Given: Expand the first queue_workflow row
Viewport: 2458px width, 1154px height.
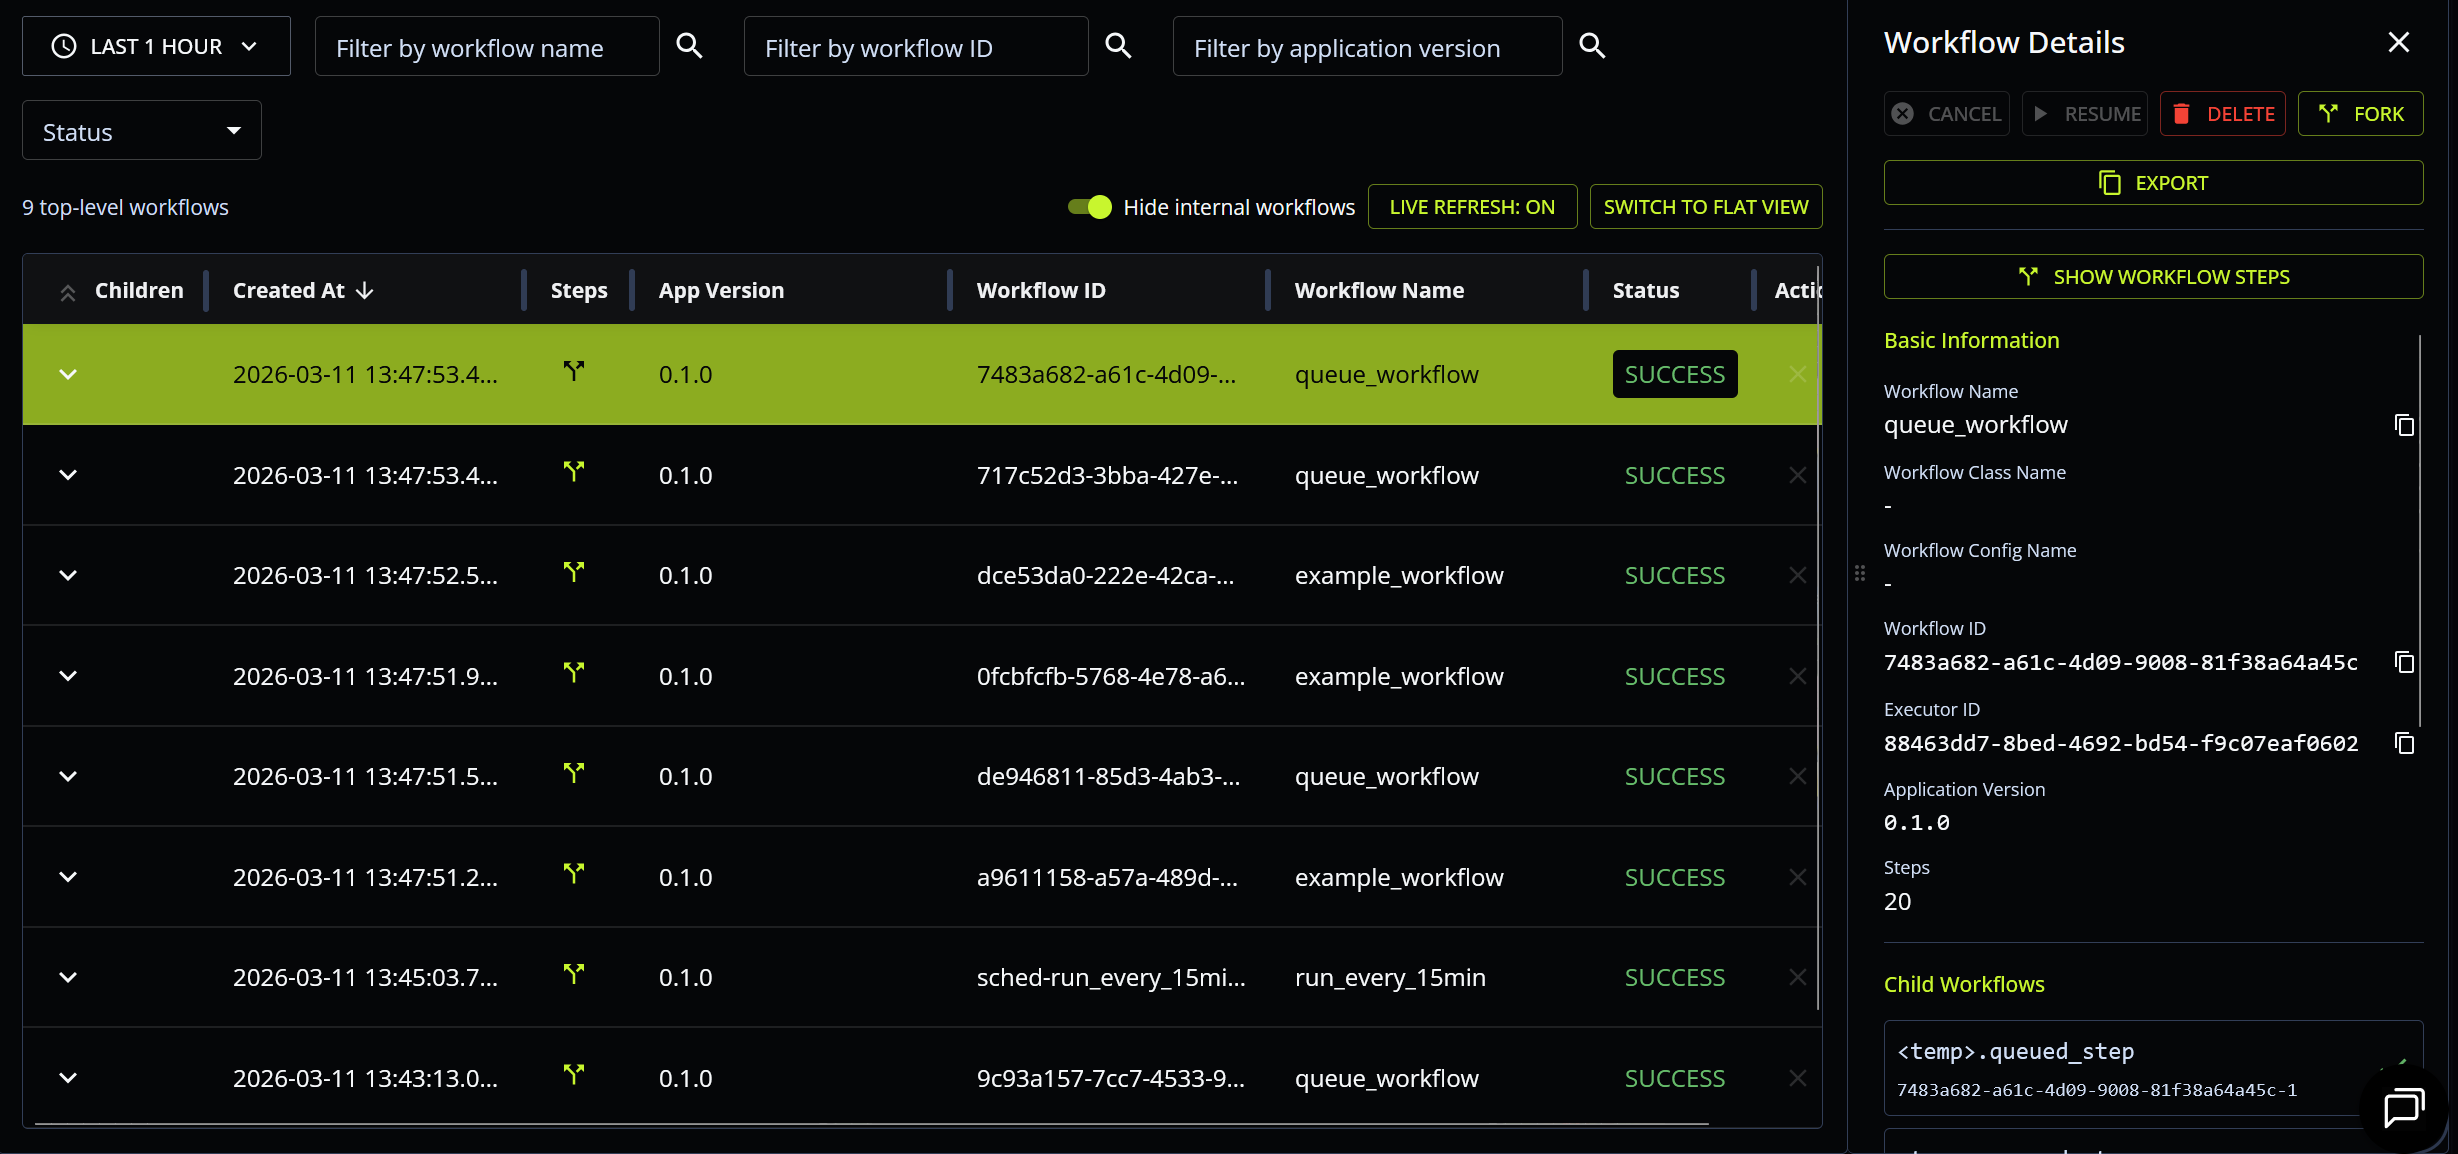Looking at the screenshot, I should [68, 374].
